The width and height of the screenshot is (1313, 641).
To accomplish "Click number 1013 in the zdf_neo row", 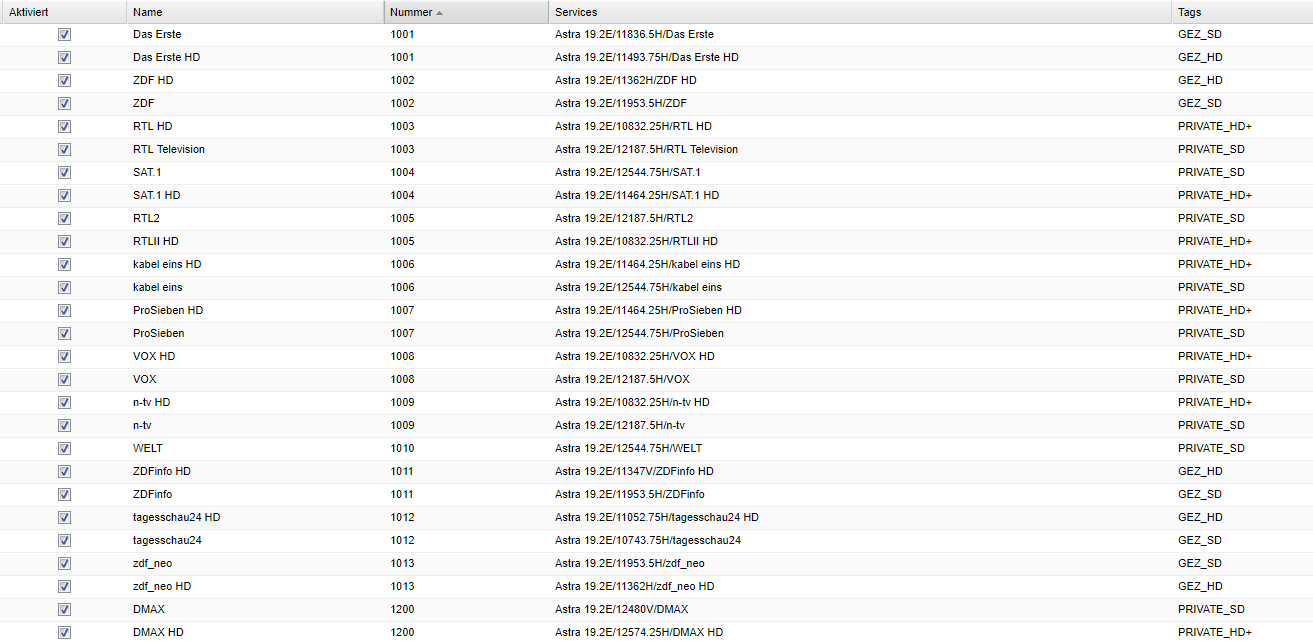I will click(x=402, y=563).
